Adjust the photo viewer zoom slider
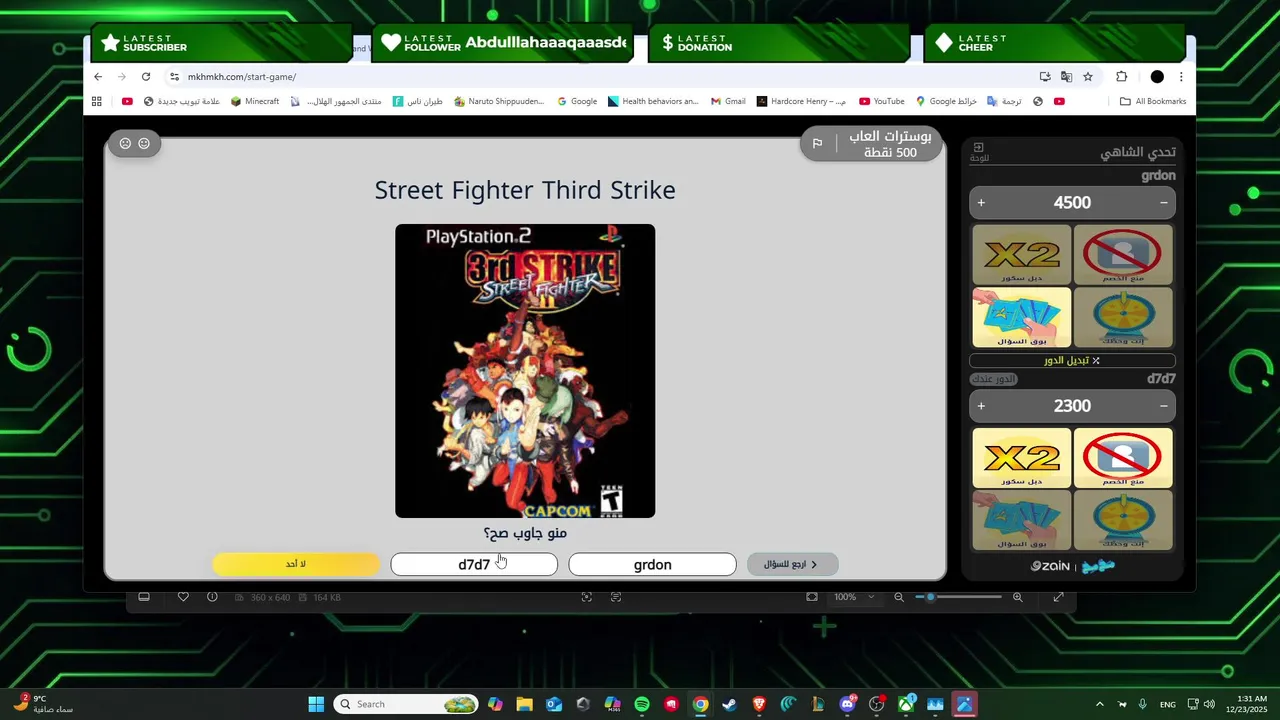Viewport: 1280px width, 720px height. (x=958, y=597)
